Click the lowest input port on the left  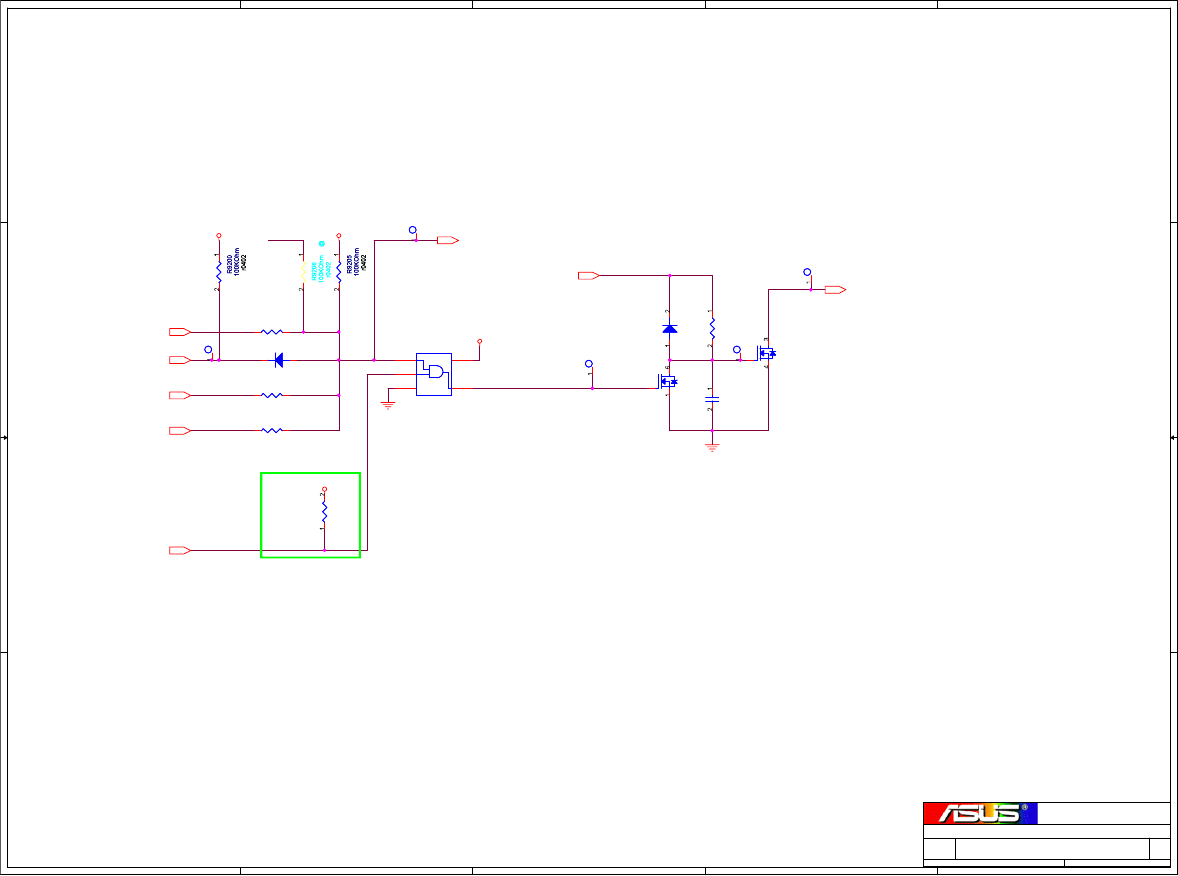180,551
